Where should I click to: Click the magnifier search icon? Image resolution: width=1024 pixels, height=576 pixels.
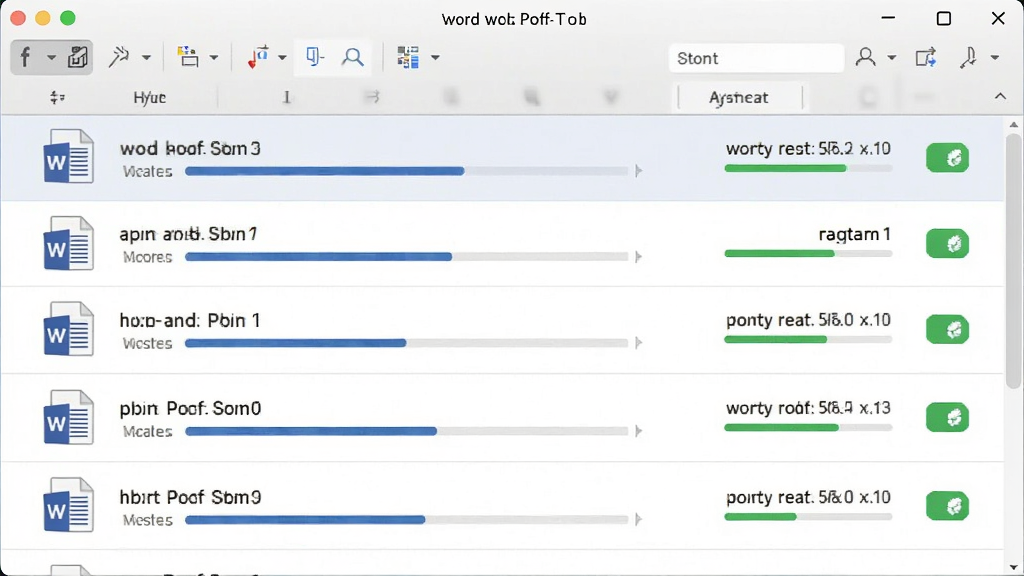pos(353,57)
